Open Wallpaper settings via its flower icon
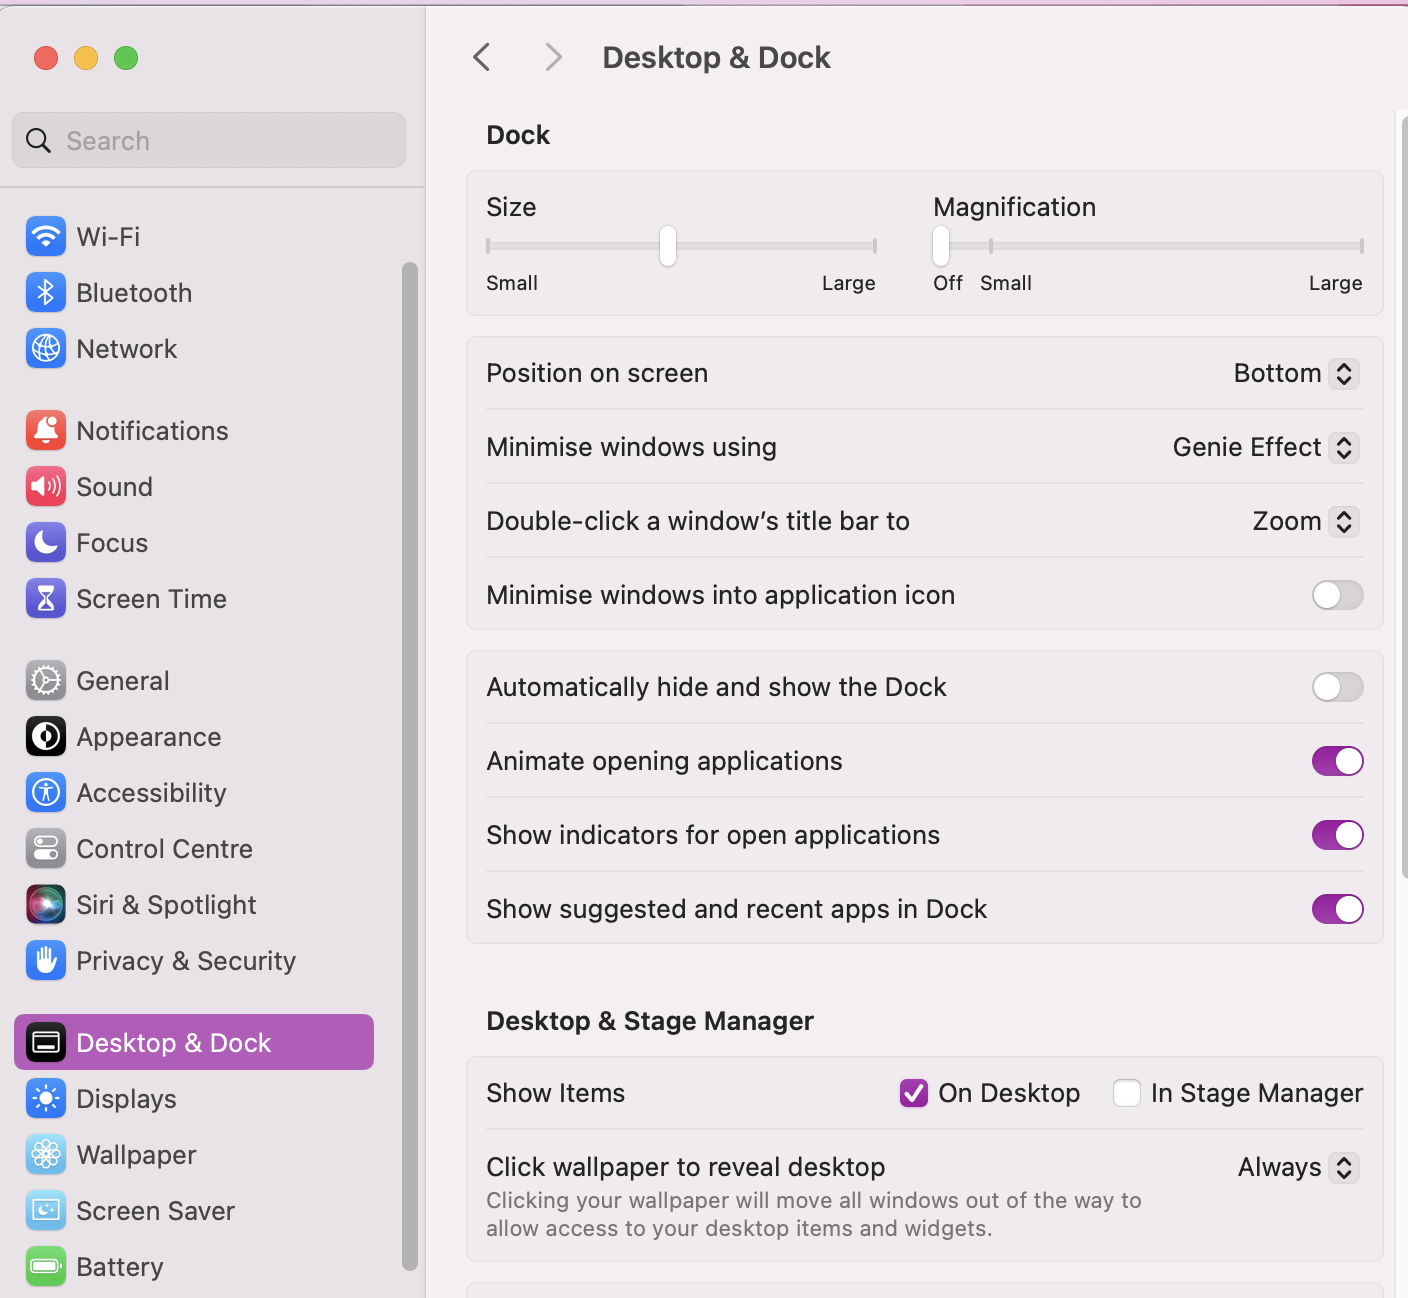This screenshot has width=1408, height=1298. 45,1154
